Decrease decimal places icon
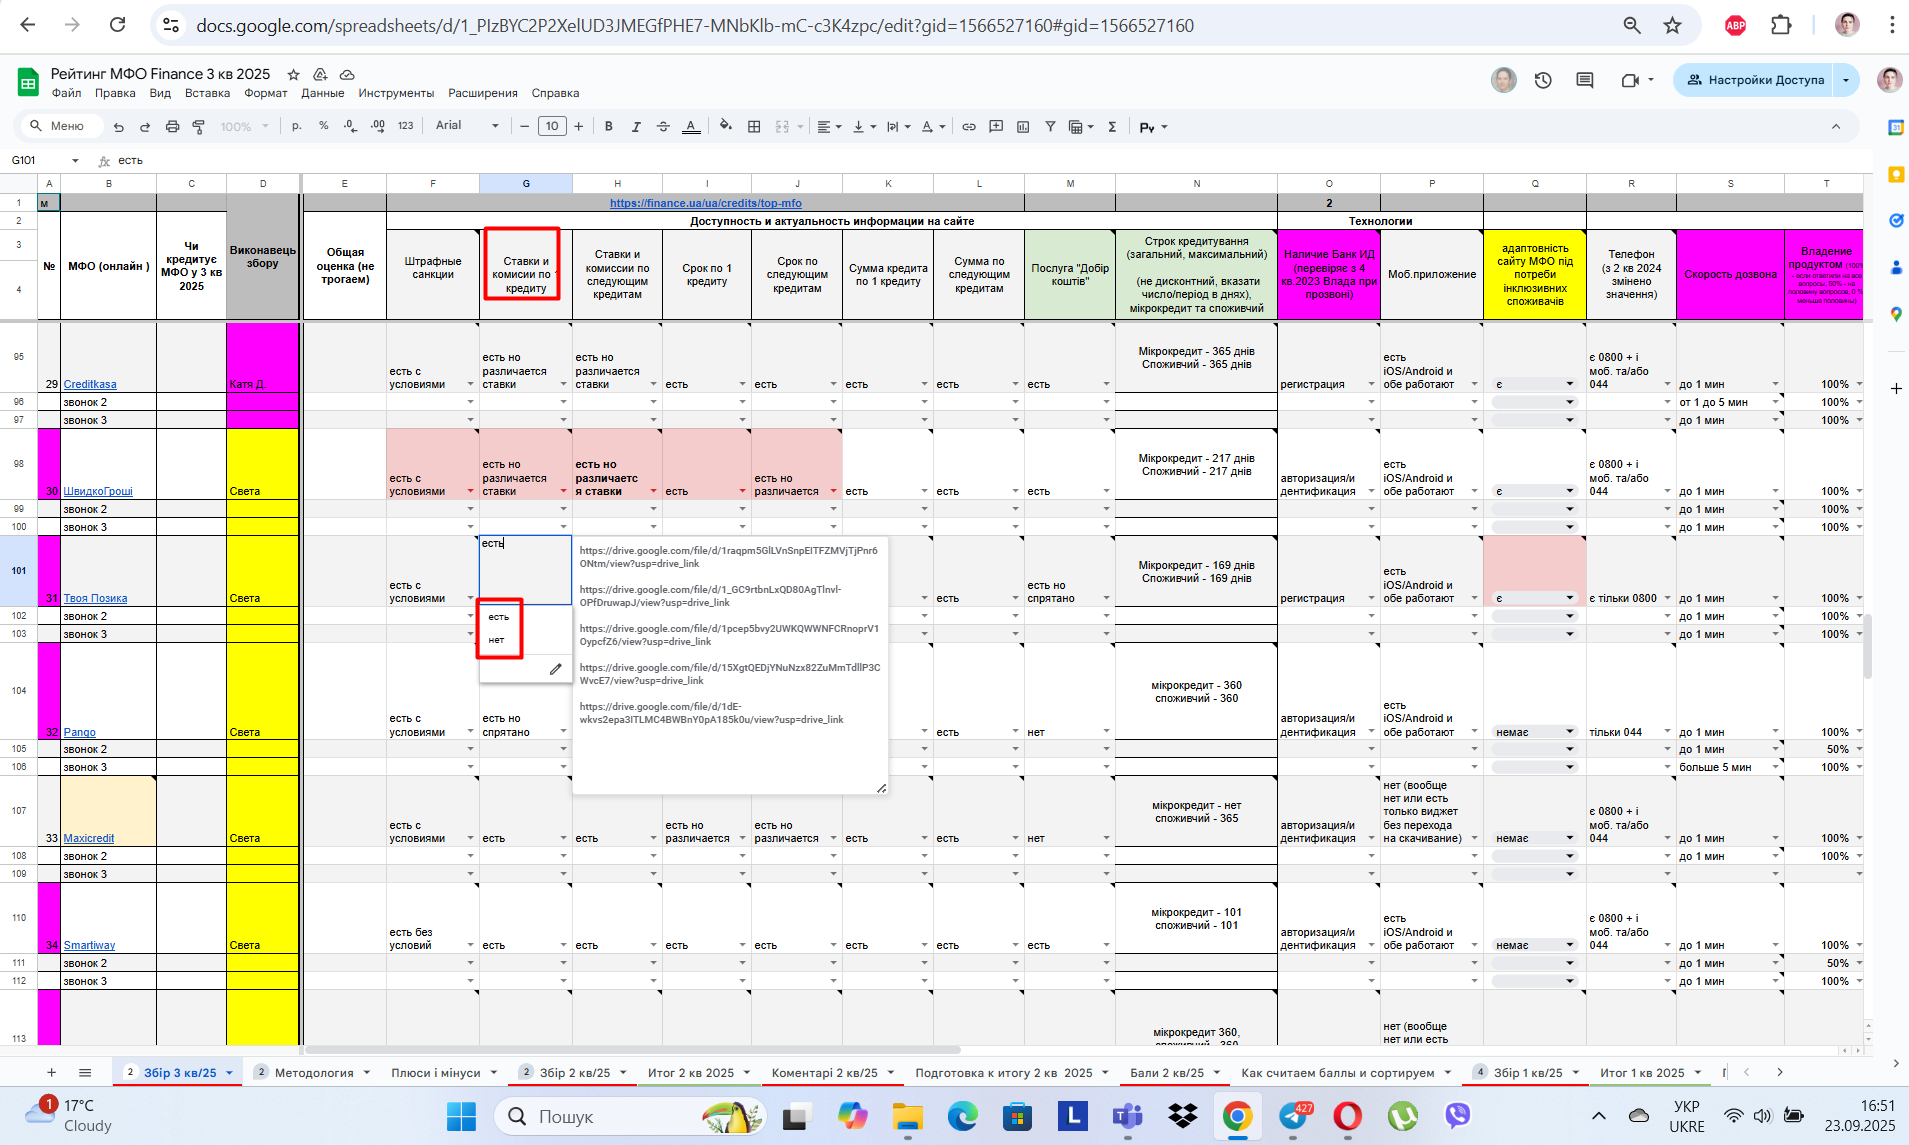The image size is (1909, 1145). pos(350,126)
